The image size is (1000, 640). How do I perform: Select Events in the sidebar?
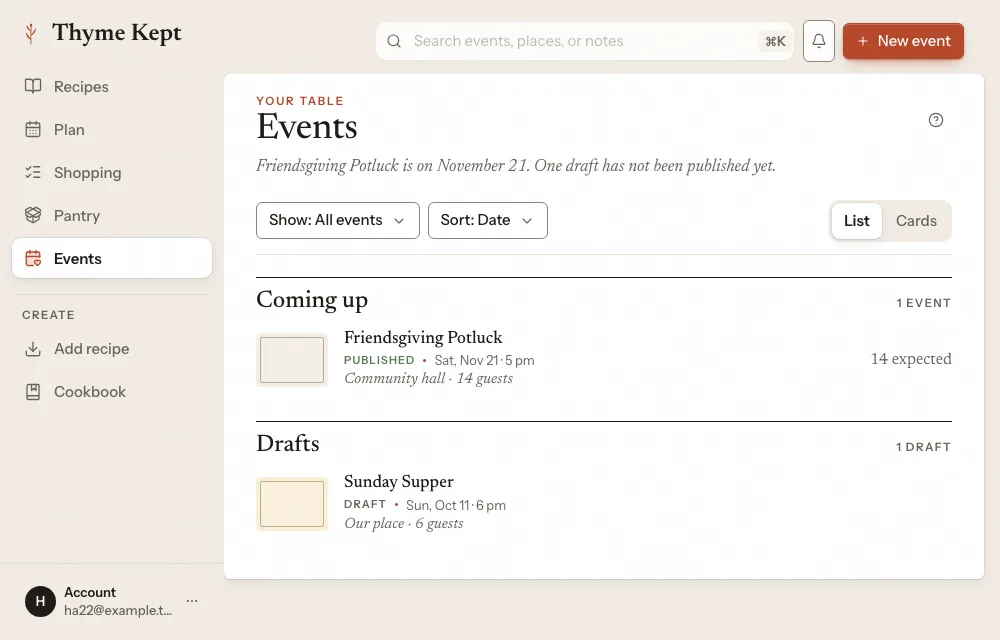click(x=112, y=258)
